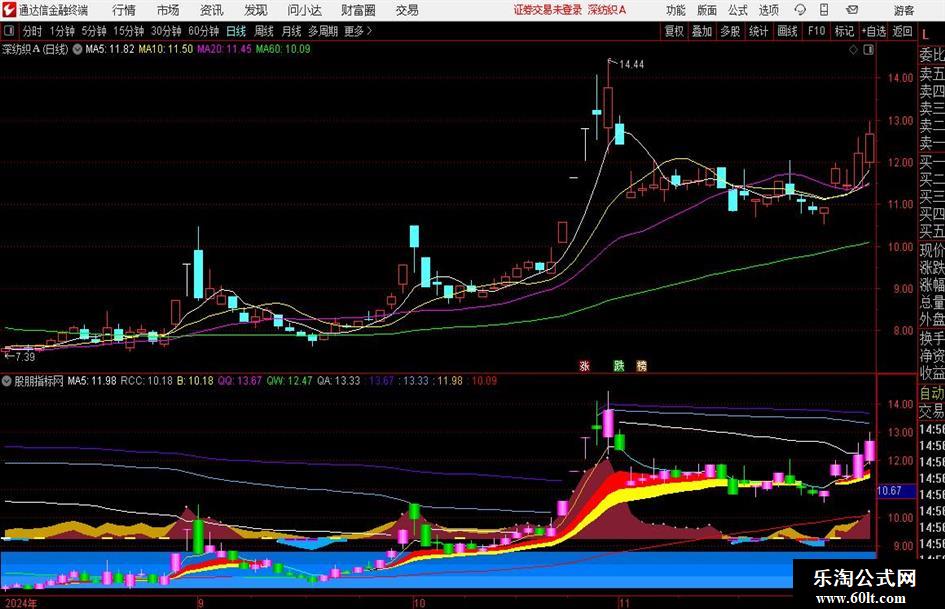Click the 游客 guest account label
Image resolution: width=945 pixels, height=609 pixels.
904,10
